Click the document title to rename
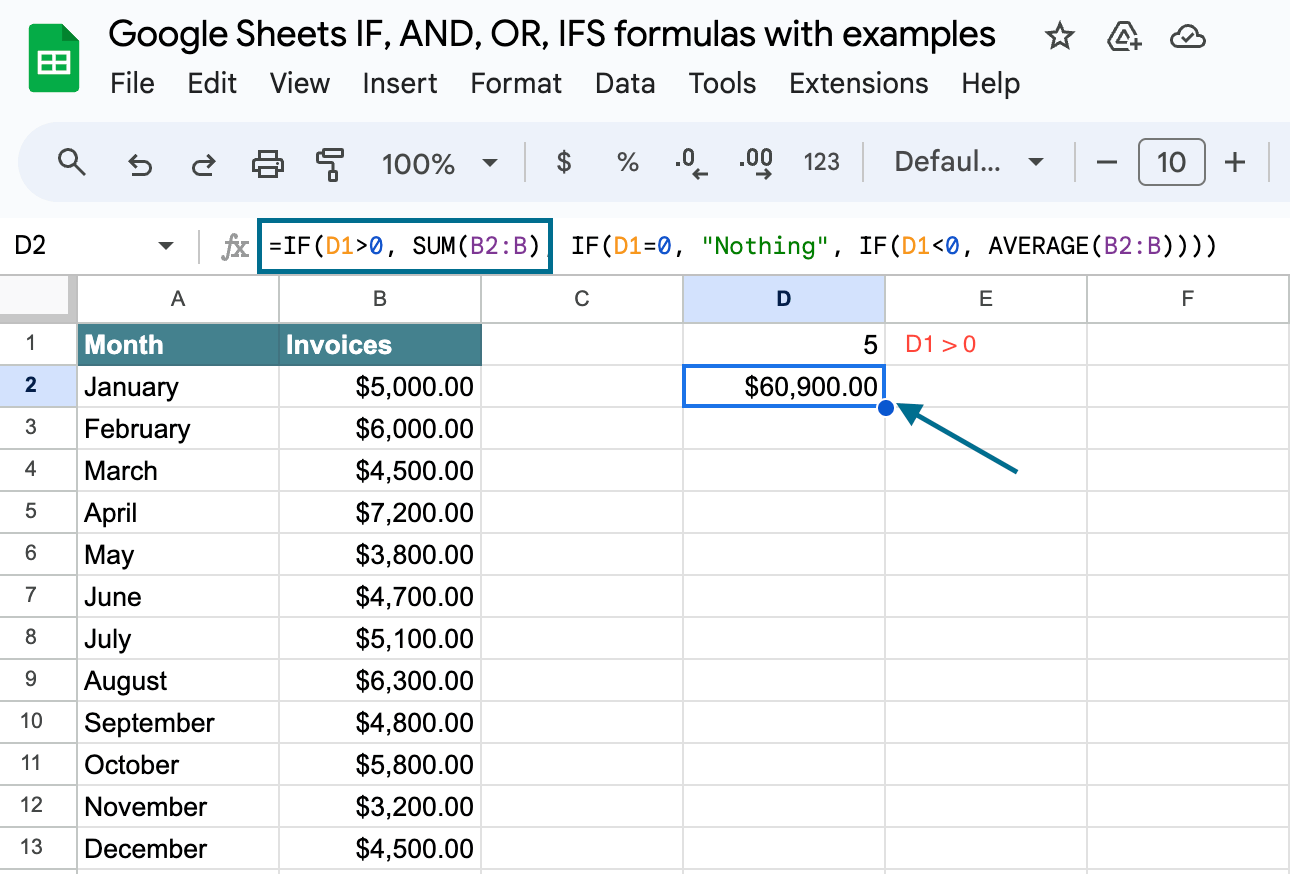This screenshot has height=874, width=1290. point(552,35)
